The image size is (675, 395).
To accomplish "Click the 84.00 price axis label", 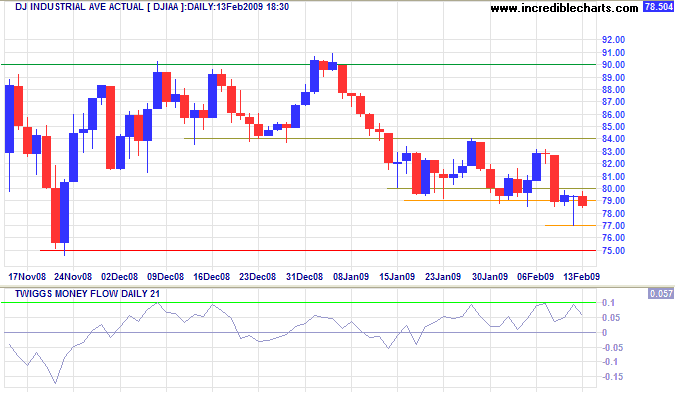I will point(613,139).
